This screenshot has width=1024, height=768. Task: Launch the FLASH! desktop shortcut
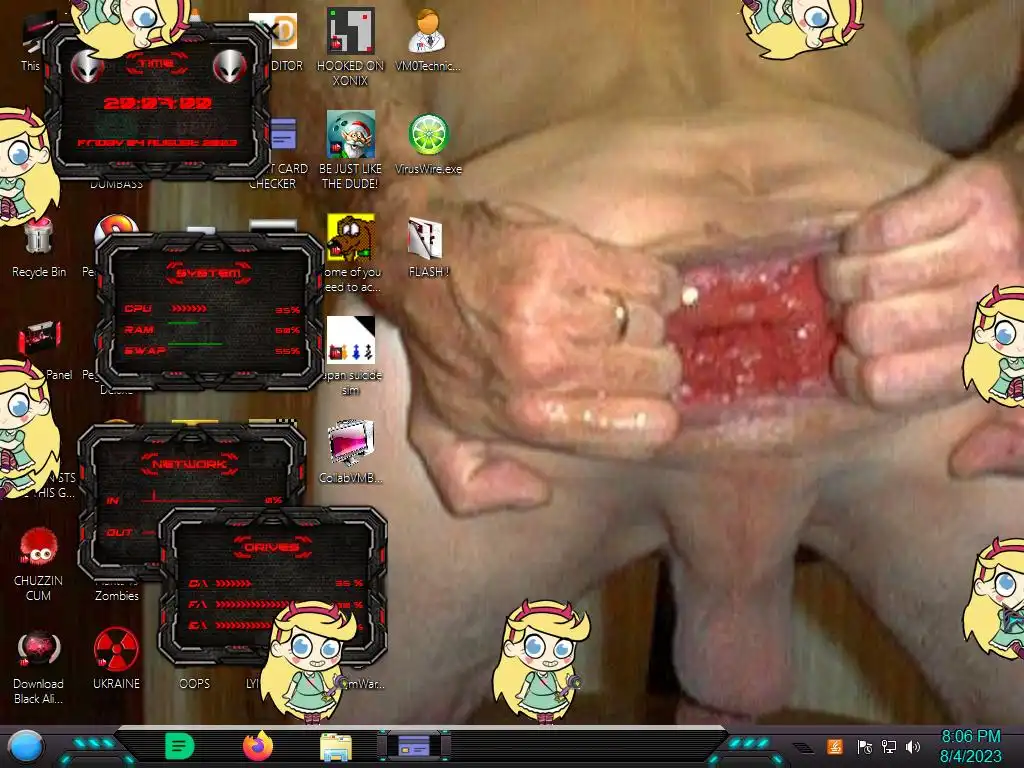tap(428, 247)
